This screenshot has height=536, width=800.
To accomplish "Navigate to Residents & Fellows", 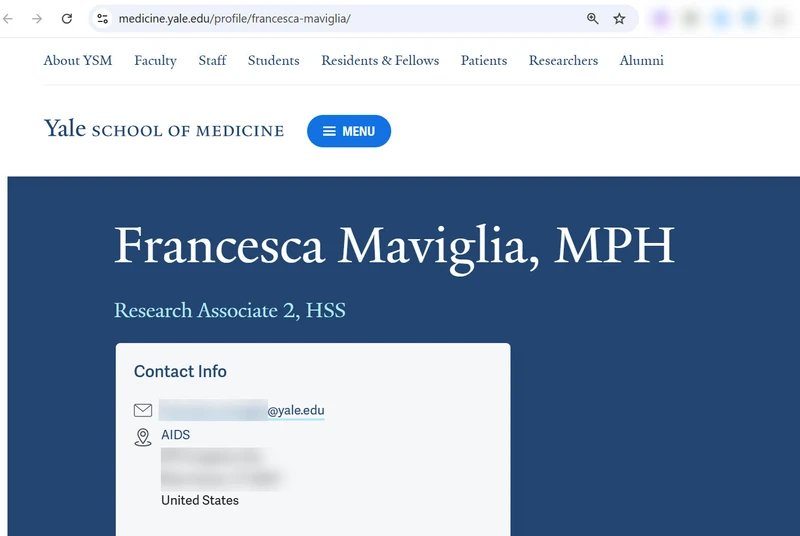I will (x=380, y=61).
